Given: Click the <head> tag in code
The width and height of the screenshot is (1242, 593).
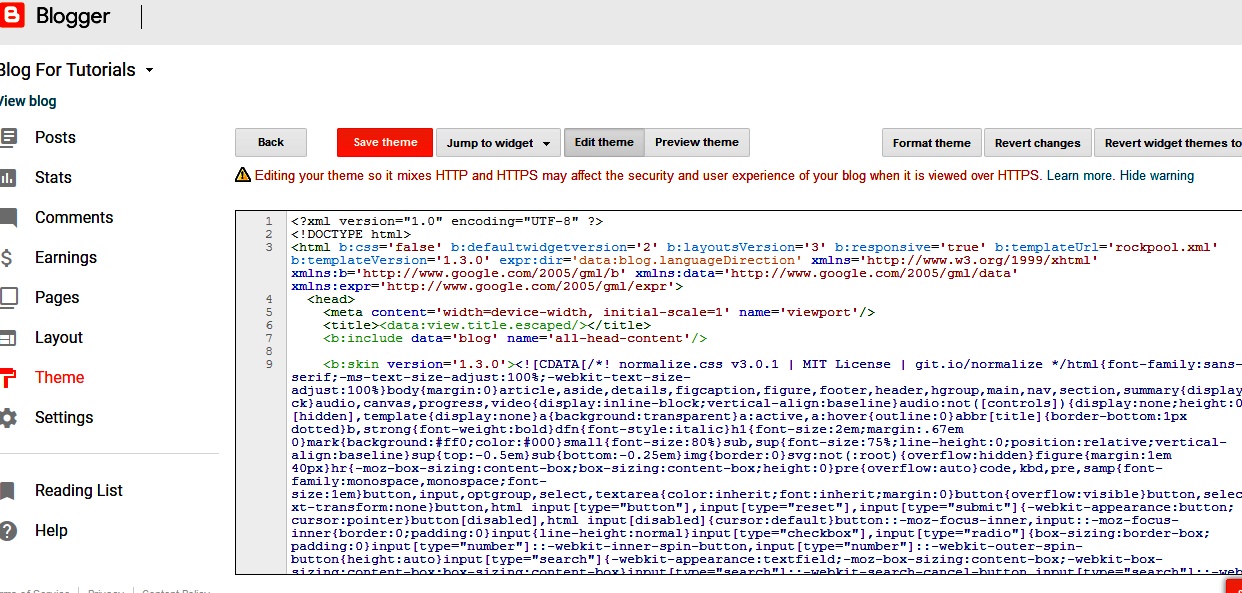Looking at the screenshot, I should point(331,299).
